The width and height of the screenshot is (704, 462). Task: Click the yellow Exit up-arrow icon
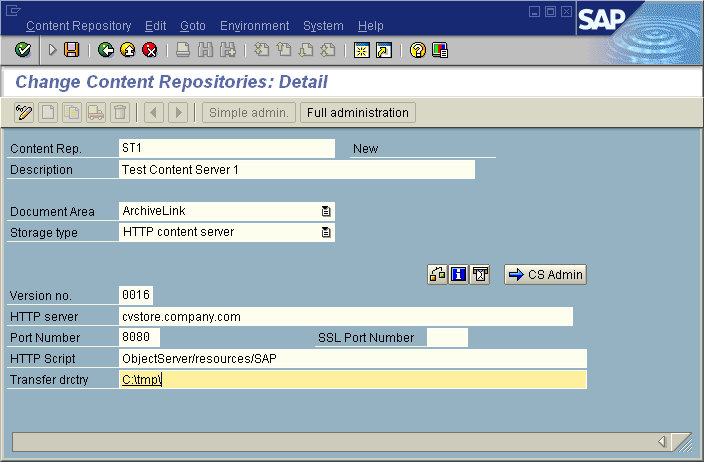click(128, 49)
